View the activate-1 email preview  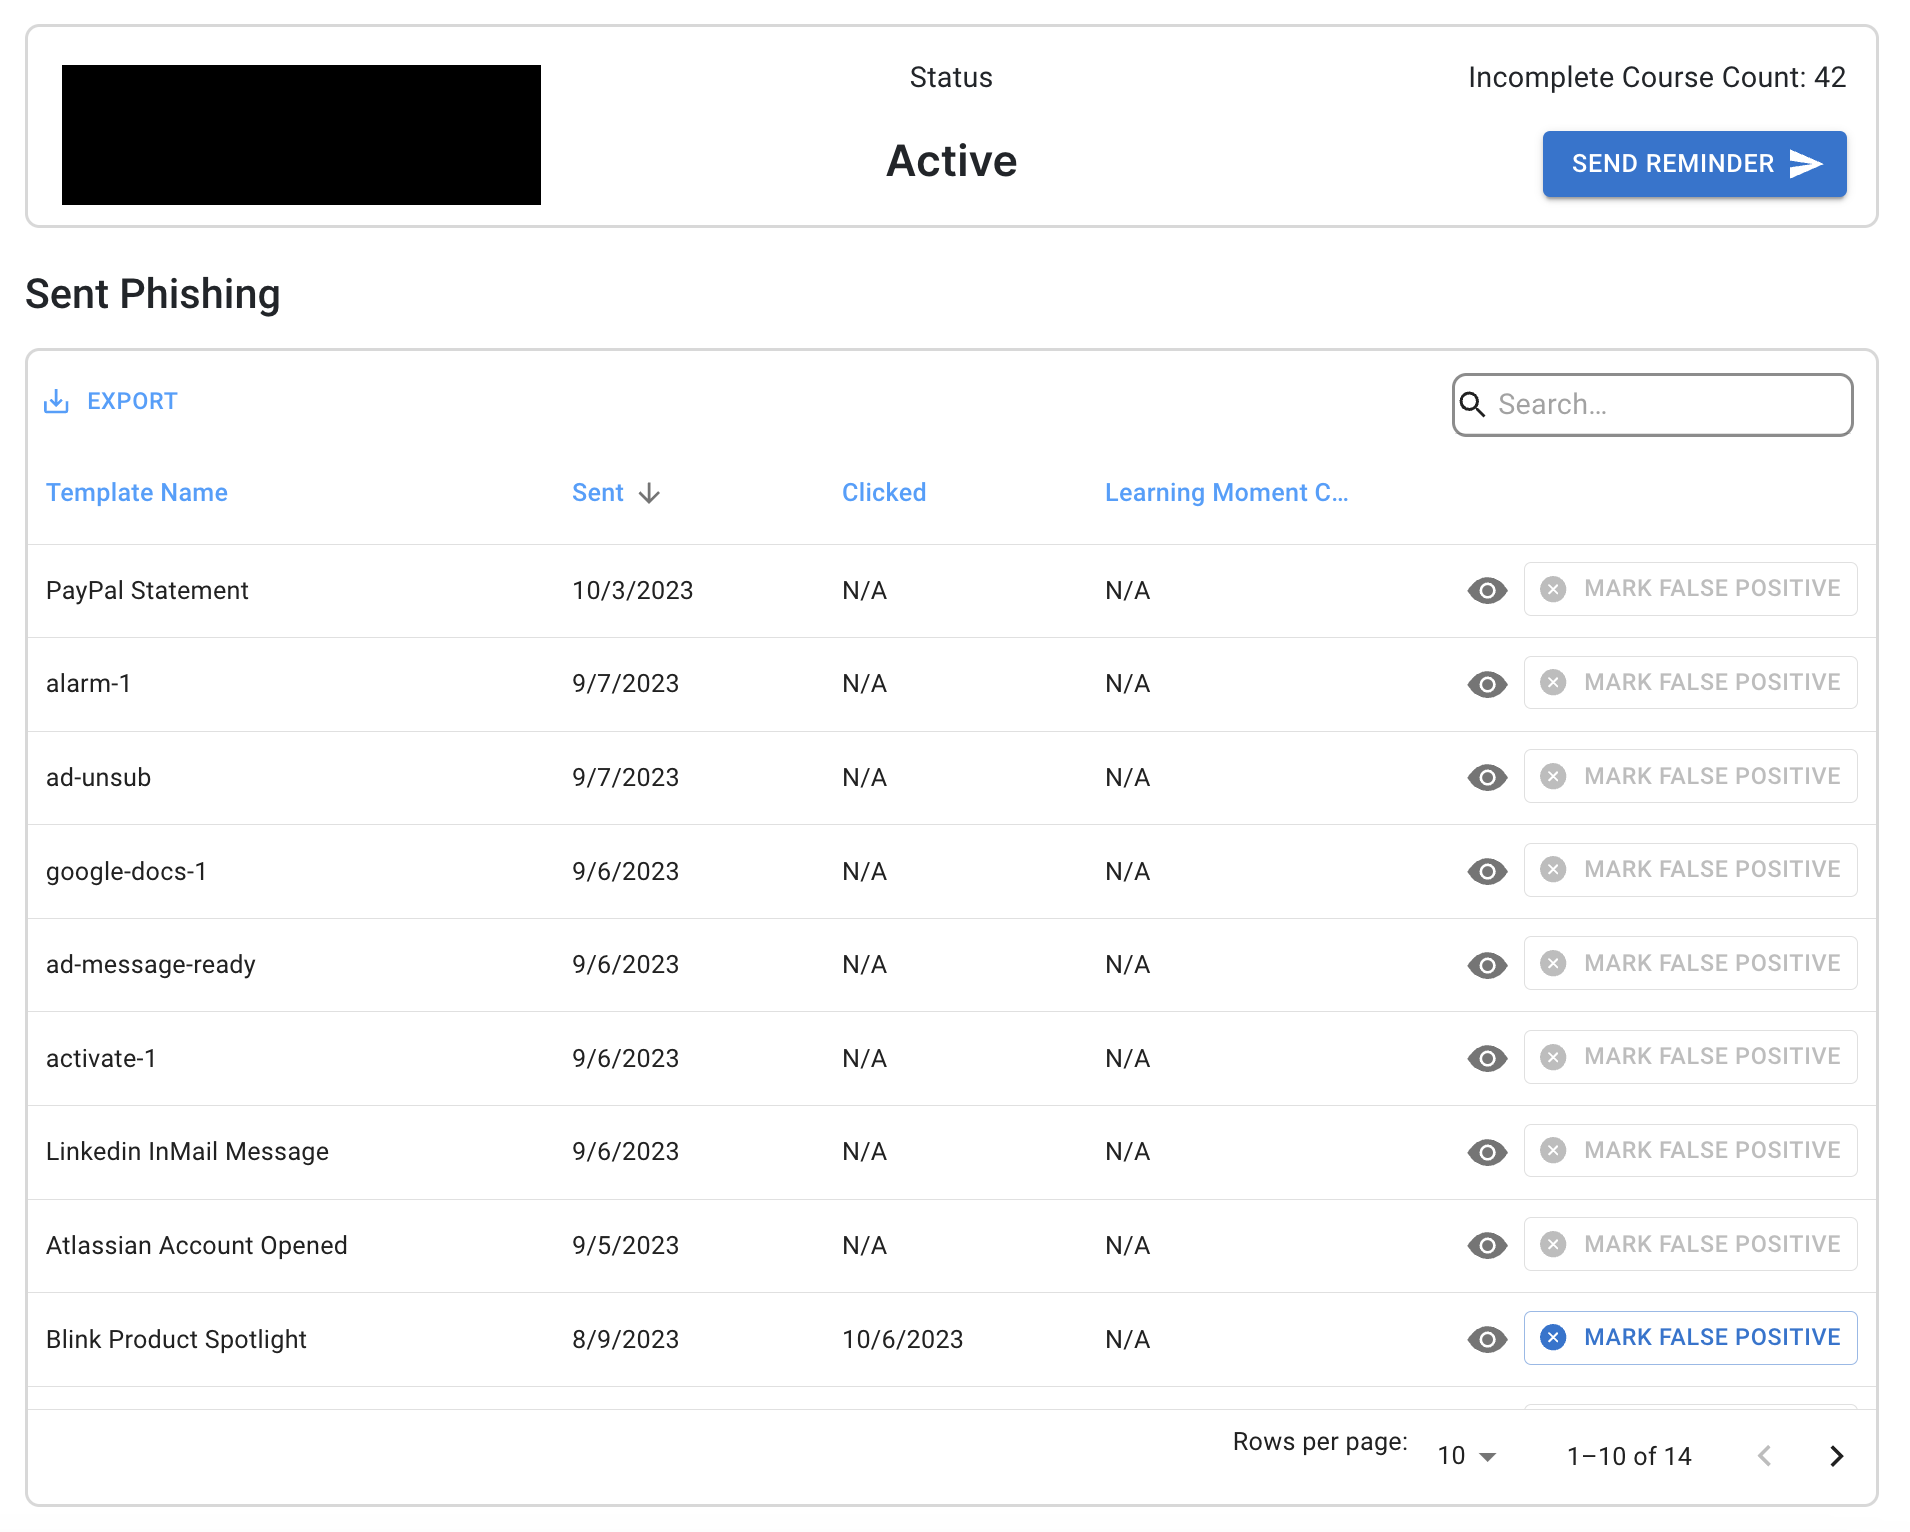(1487, 1058)
